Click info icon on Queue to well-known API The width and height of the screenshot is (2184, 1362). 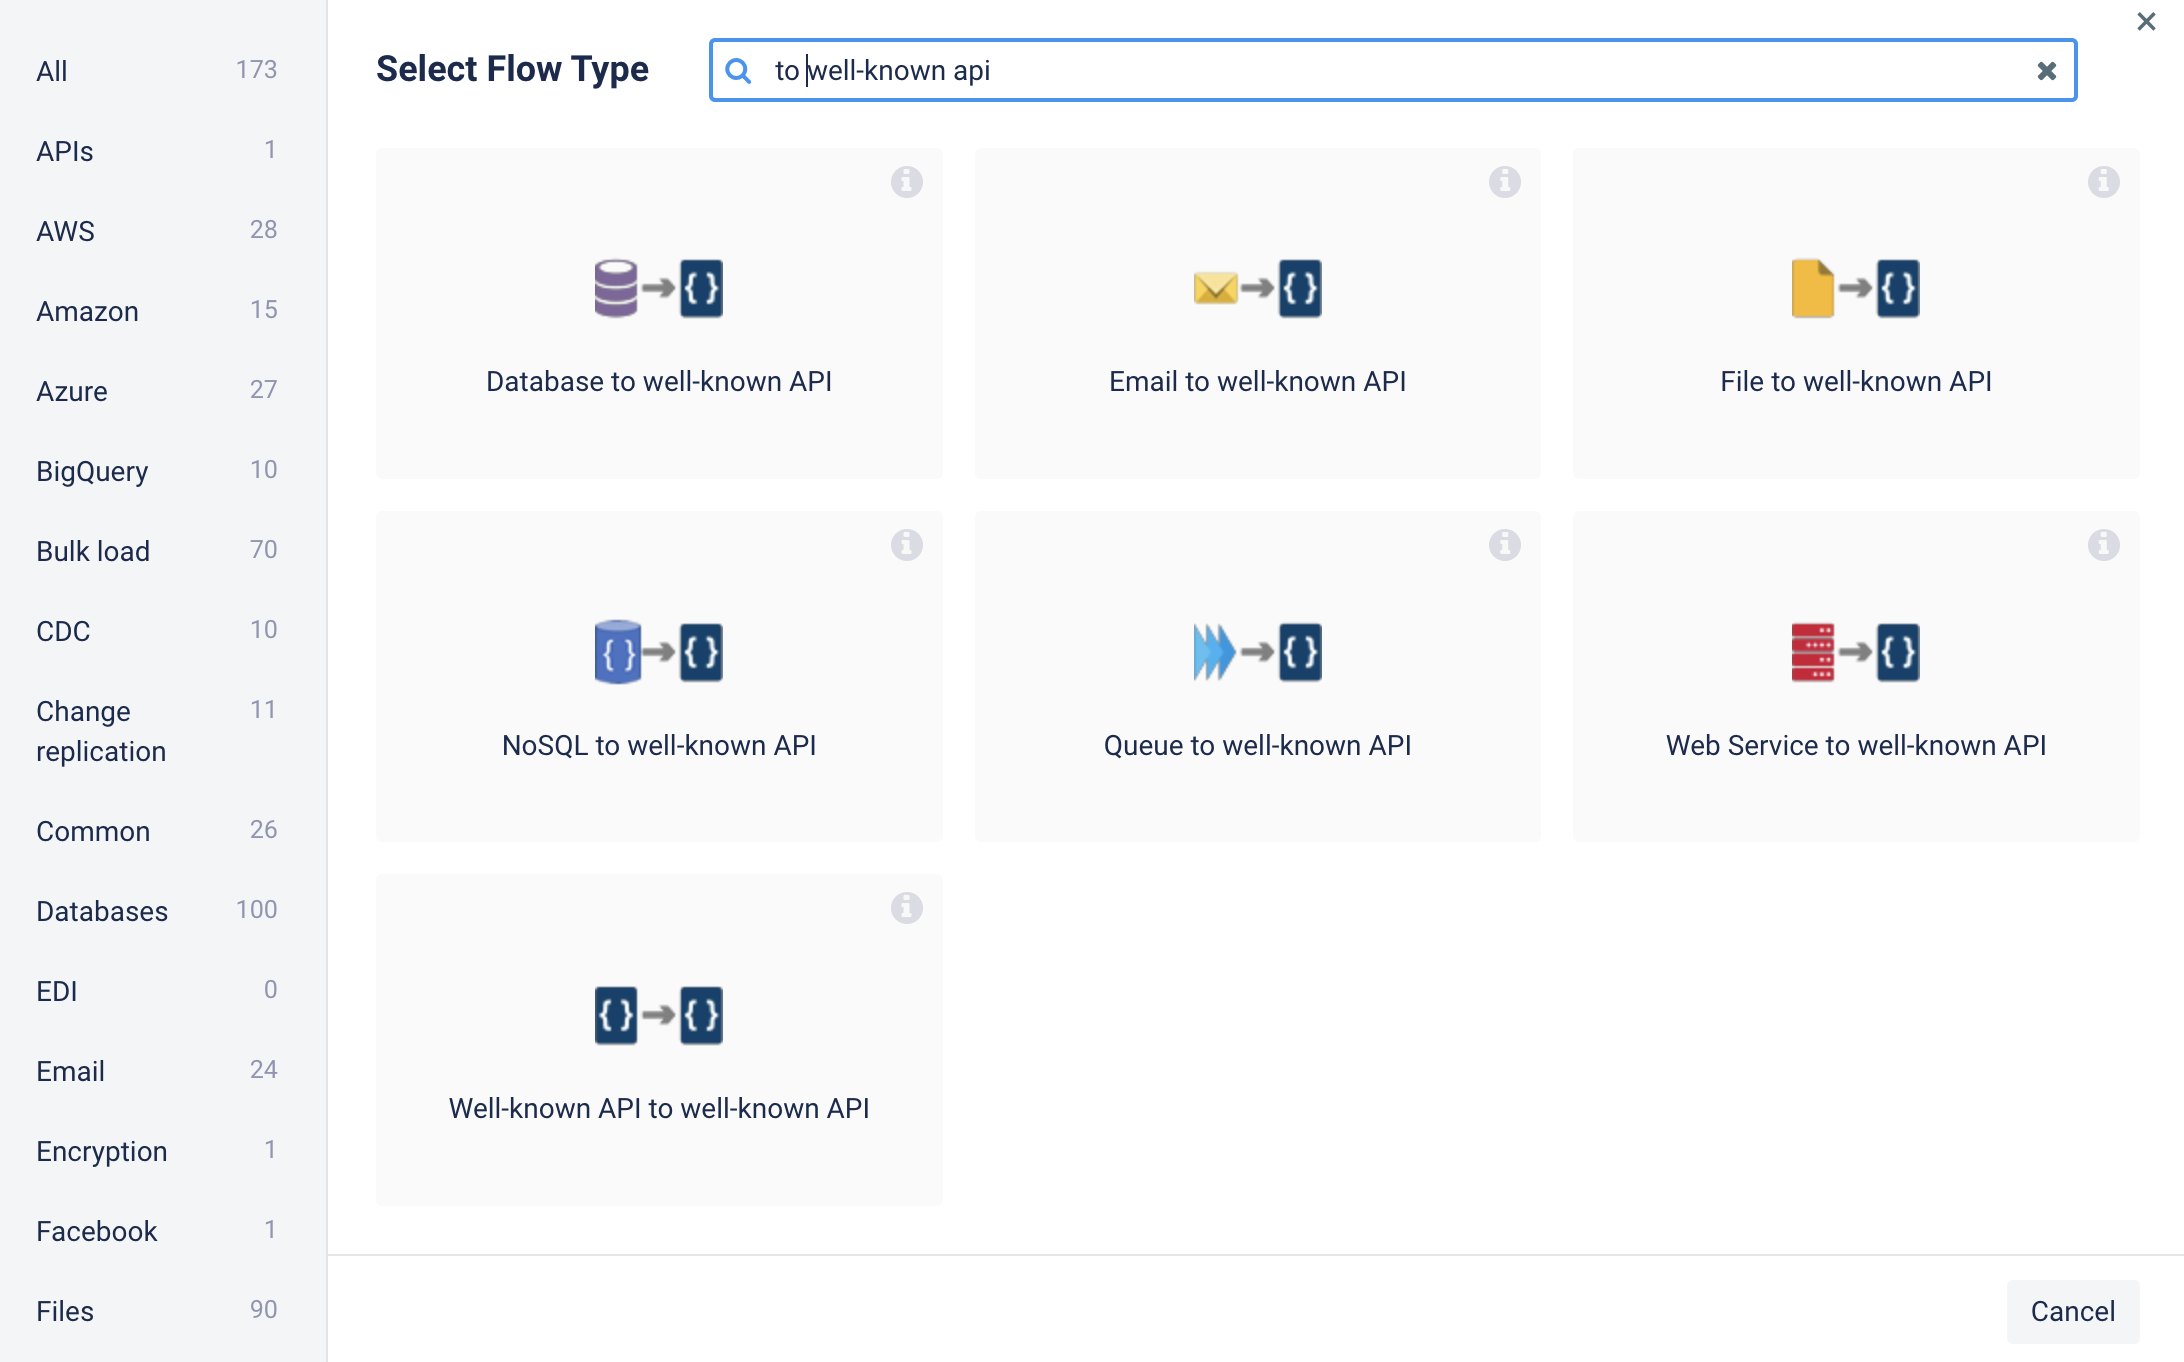pos(1504,545)
